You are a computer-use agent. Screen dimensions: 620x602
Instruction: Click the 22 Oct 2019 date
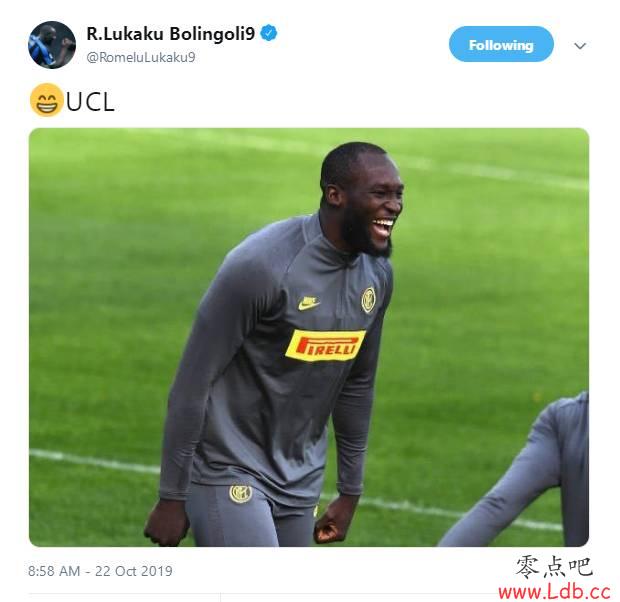point(134,571)
